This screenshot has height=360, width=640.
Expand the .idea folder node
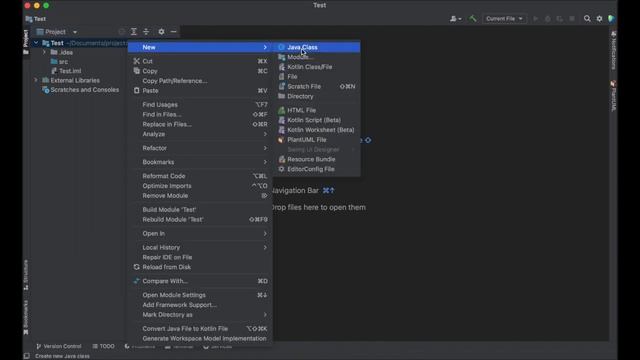point(44,52)
